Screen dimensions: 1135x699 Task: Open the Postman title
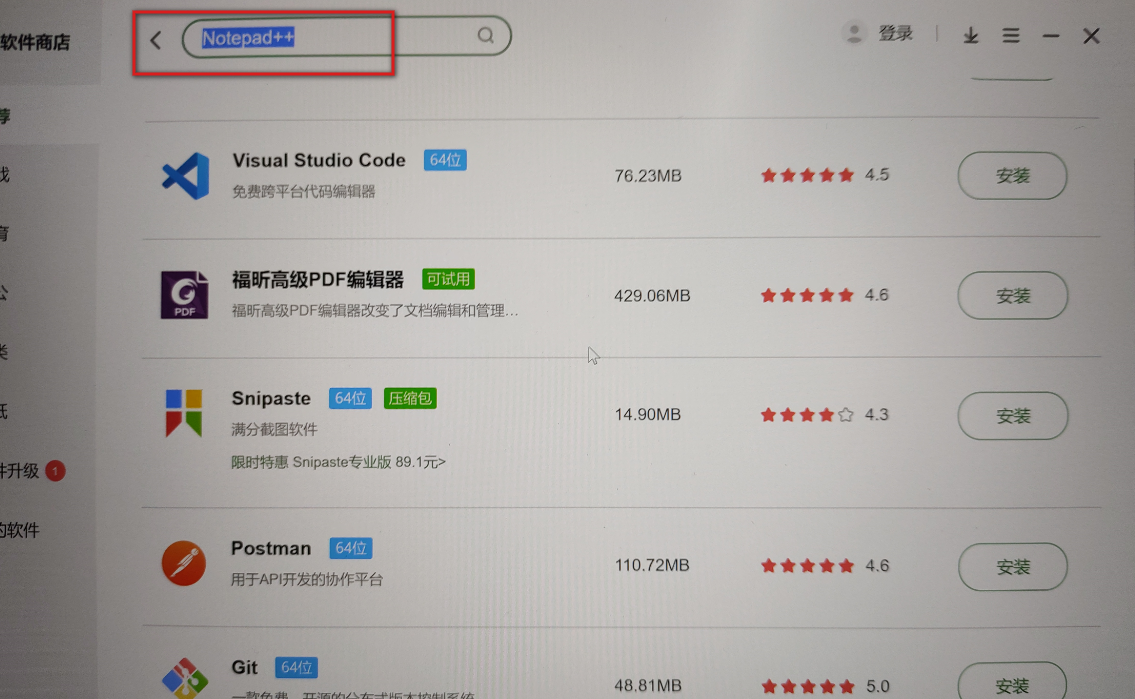tap(271, 548)
